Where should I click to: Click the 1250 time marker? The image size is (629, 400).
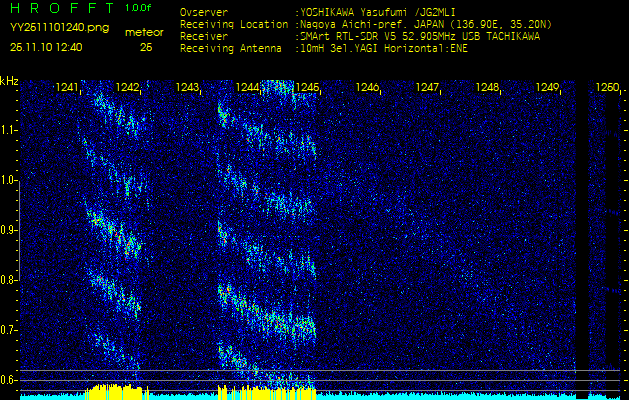pyautogui.click(x=607, y=87)
